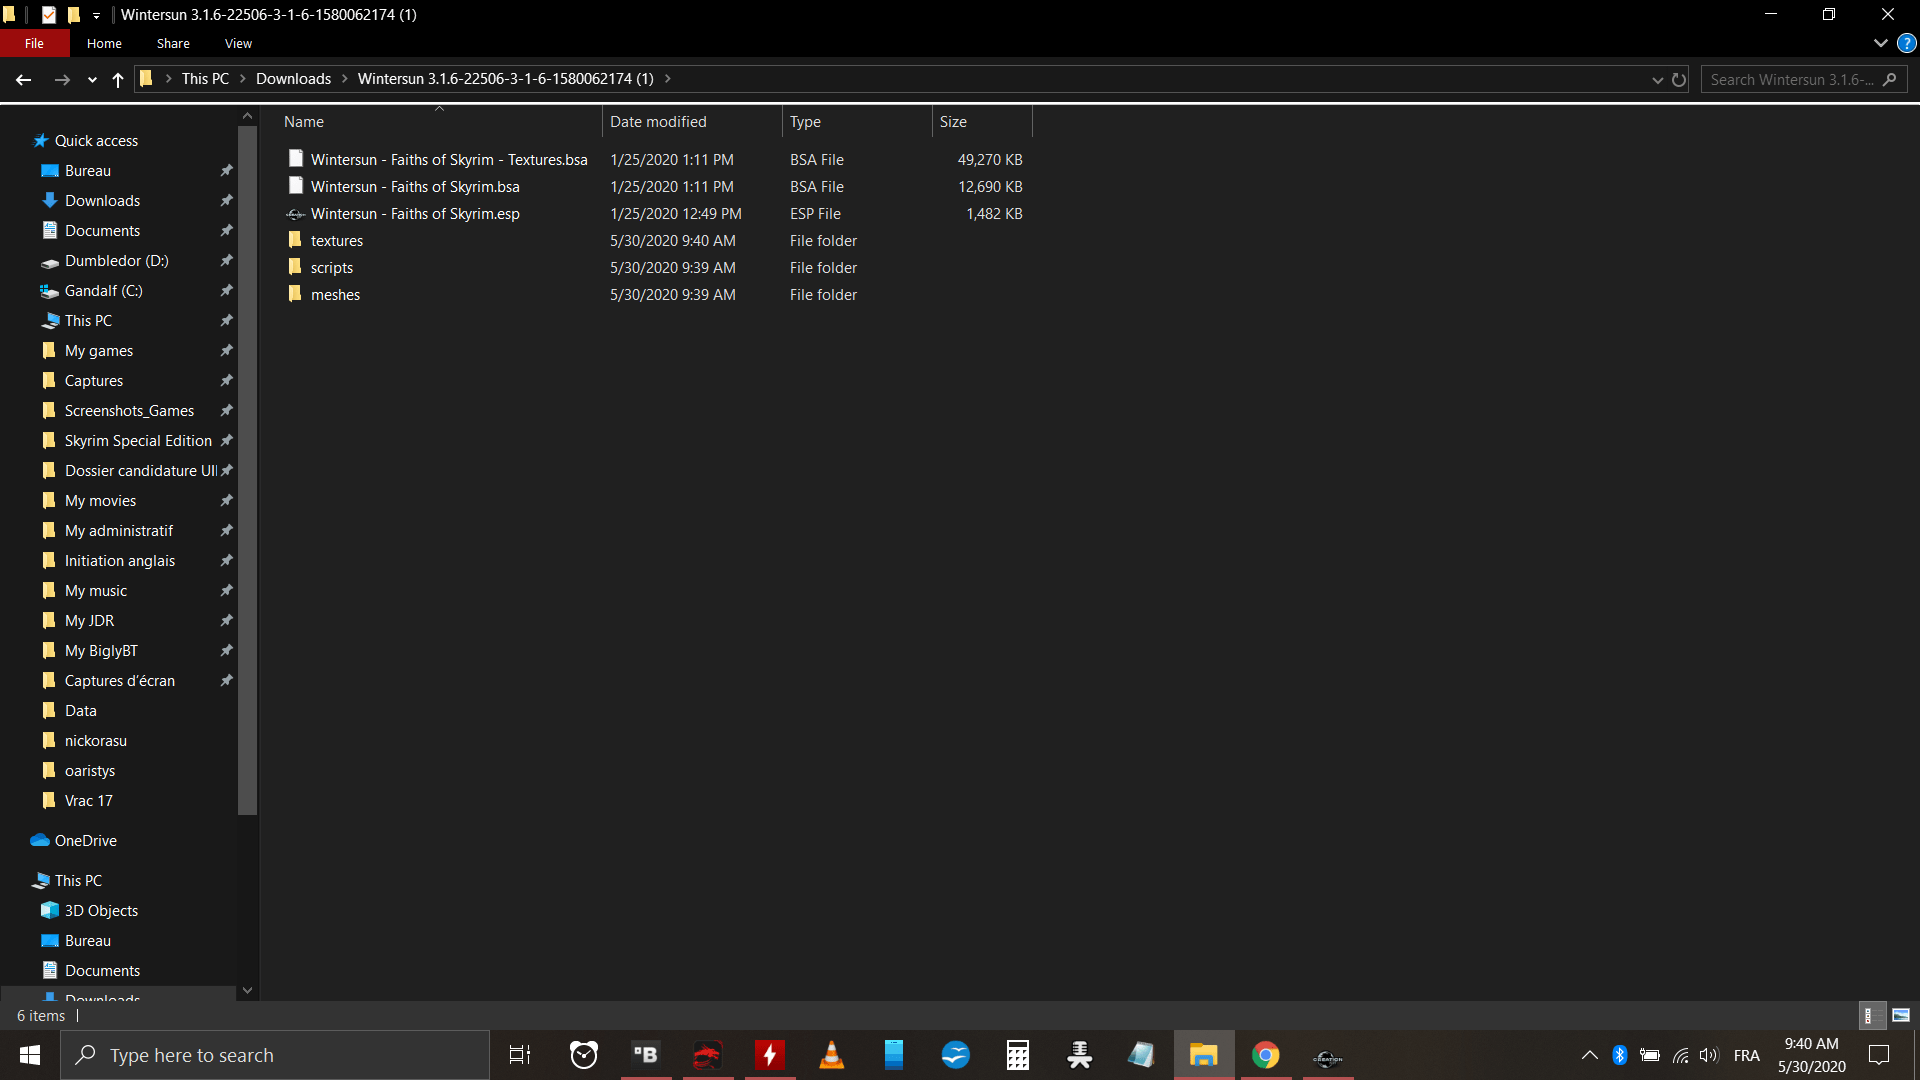Refresh the current folder view
1920x1080 pixels.
1679,80
